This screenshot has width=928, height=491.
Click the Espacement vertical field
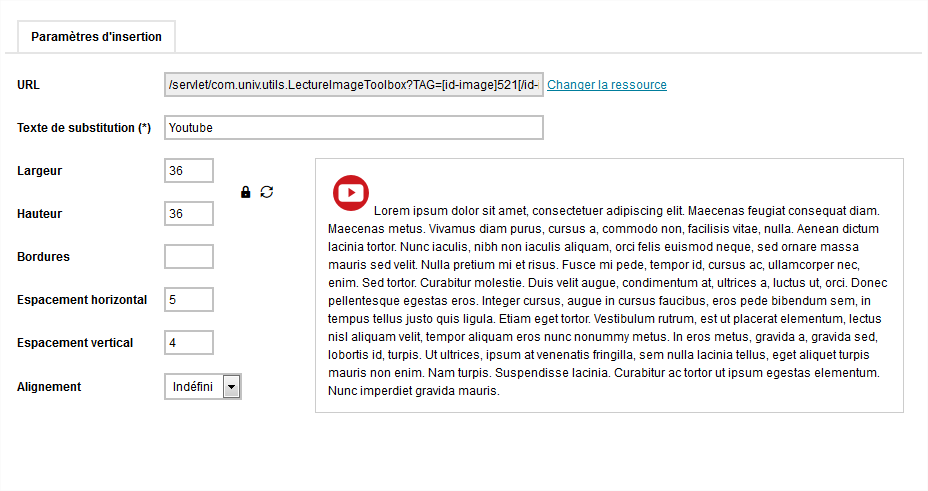[189, 343]
